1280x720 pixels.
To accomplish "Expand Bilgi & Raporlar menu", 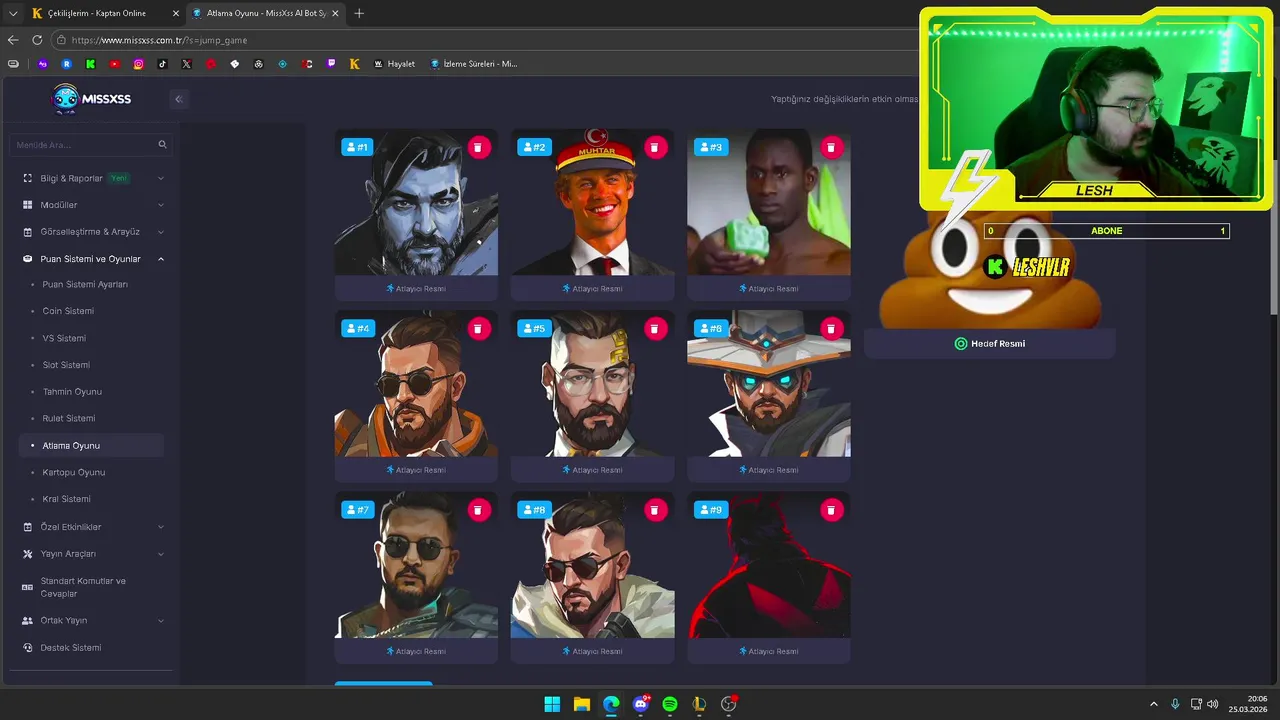I will click(x=93, y=178).
